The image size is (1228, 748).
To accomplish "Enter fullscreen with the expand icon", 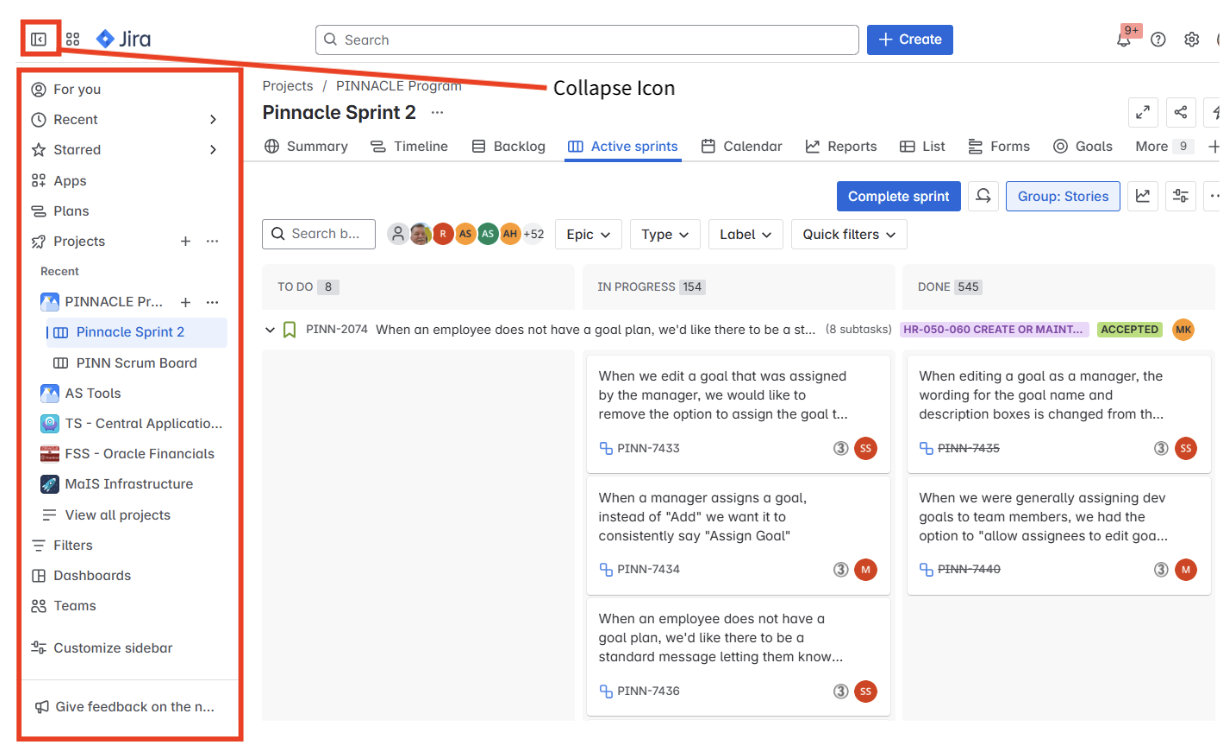I will point(1142,113).
